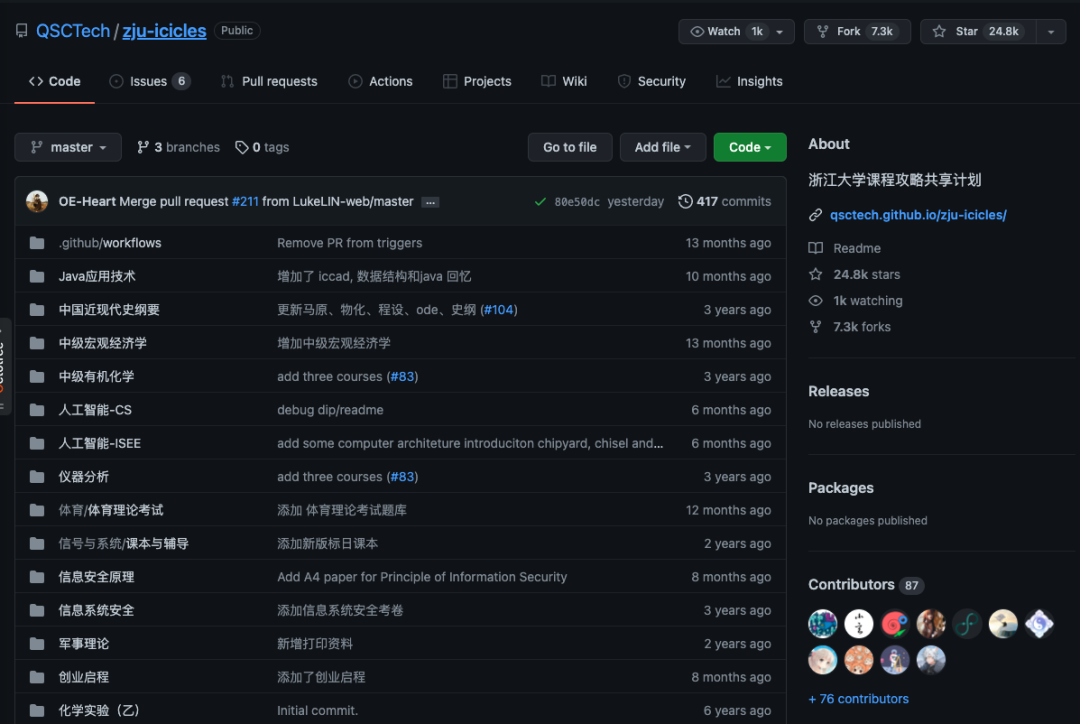
Task: Click the folder icon for 中国近现代史纲要
Action: tap(37, 310)
